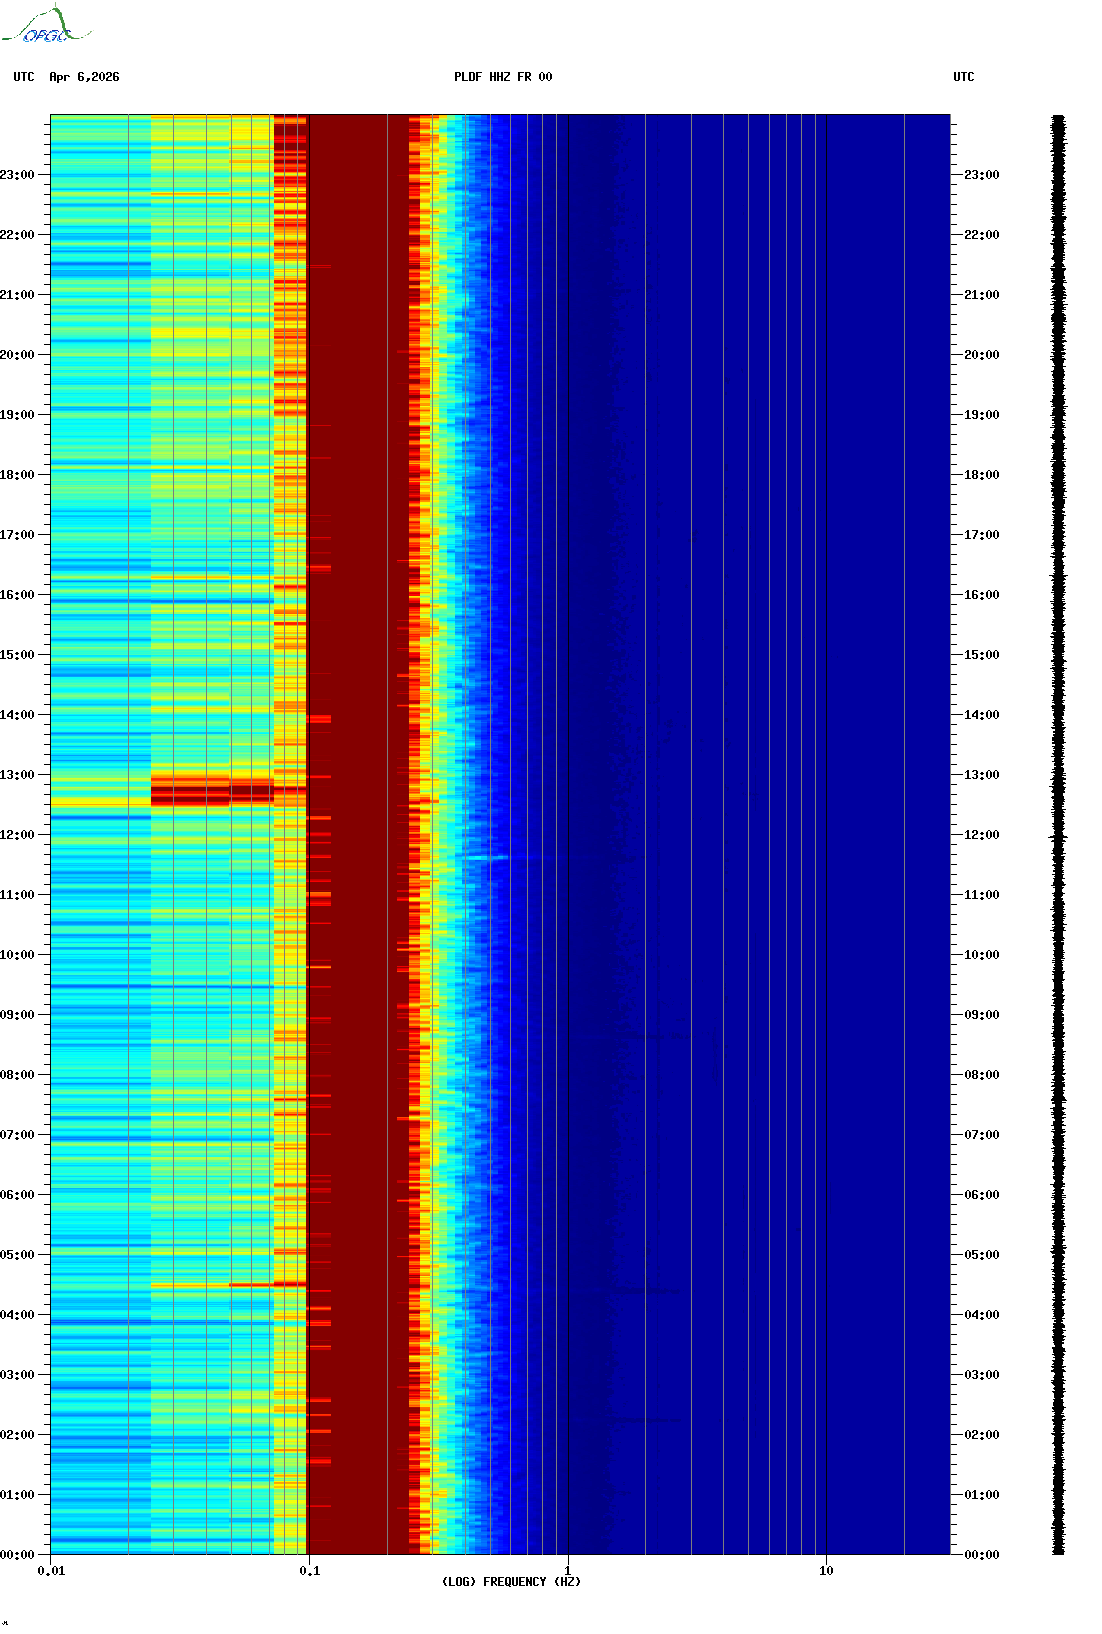Click the right-side 23:00 time label
The image size is (1102, 1634).
click(x=982, y=175)
